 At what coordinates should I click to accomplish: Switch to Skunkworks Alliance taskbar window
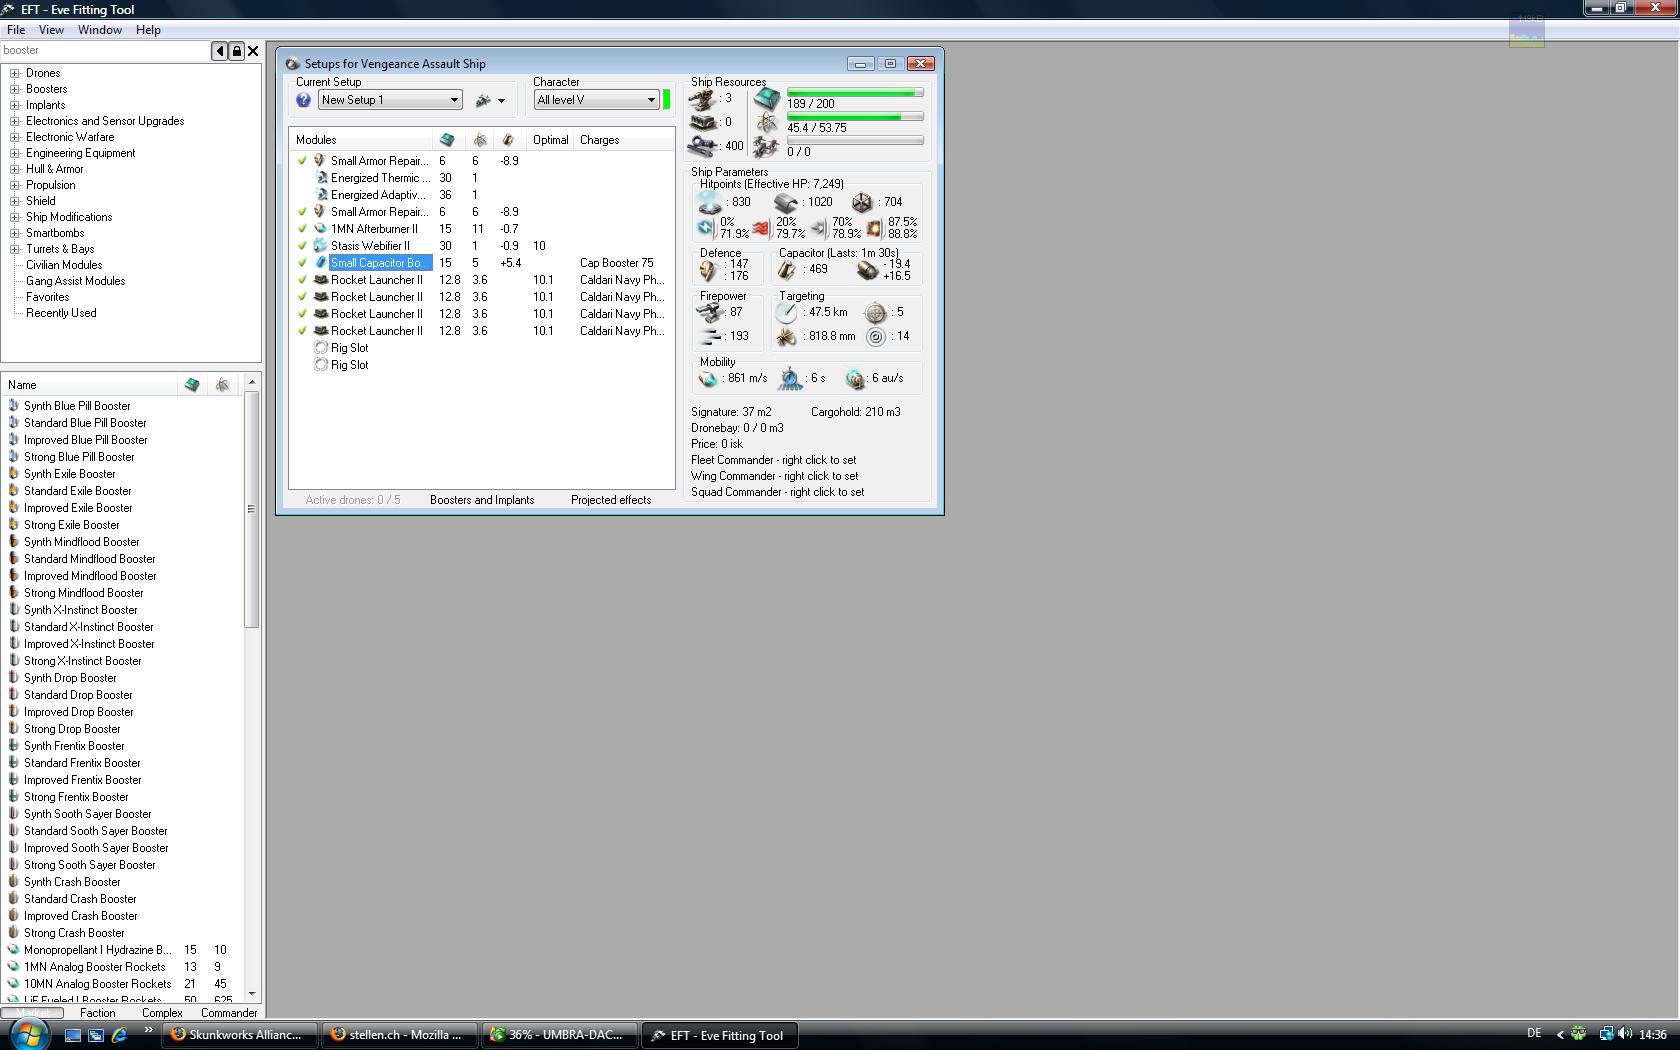(x=241, y=1035)
